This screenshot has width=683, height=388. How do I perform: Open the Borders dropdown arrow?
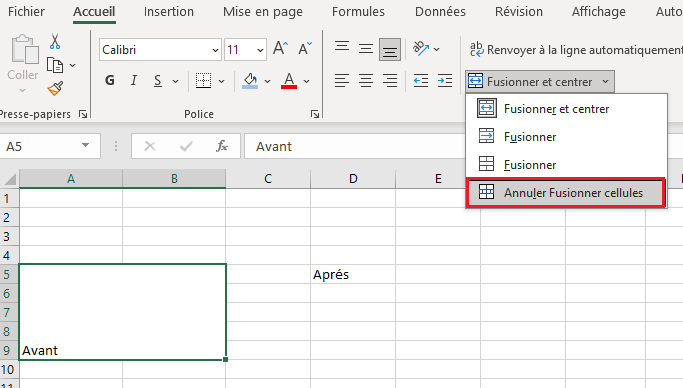pyautogui.click(x=221, y=81)
